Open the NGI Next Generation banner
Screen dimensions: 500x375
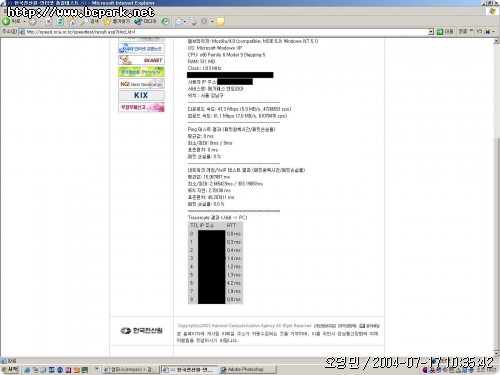[x=141, y=84]
